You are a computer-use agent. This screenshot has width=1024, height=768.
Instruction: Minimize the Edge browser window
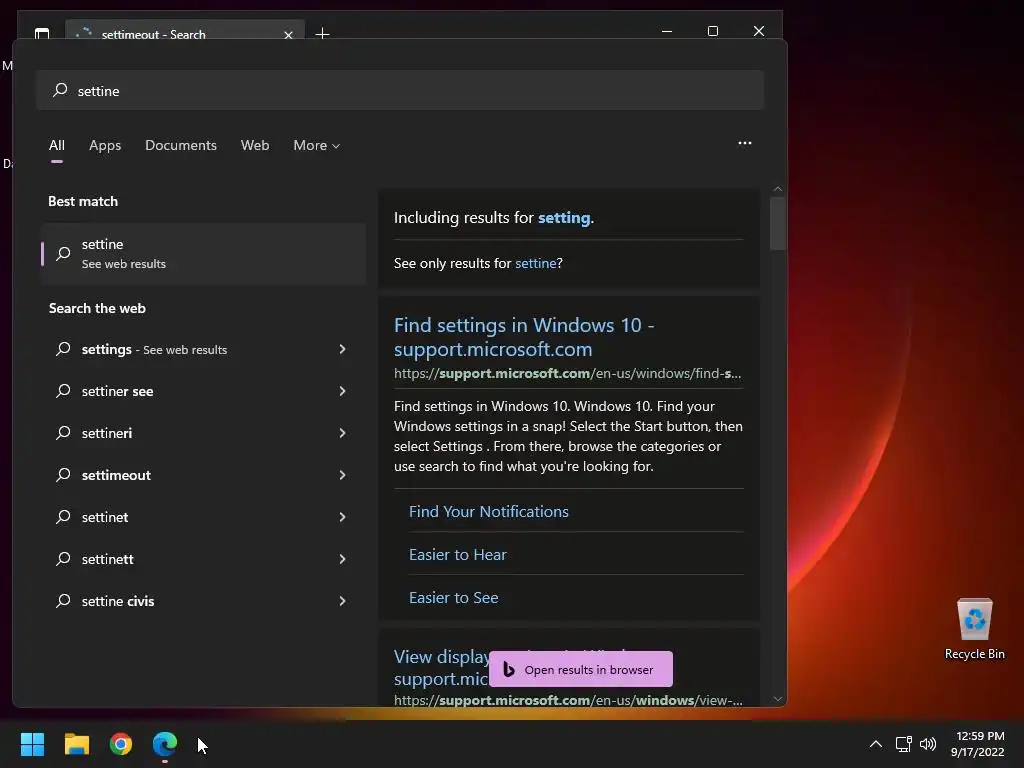(667, 31)
